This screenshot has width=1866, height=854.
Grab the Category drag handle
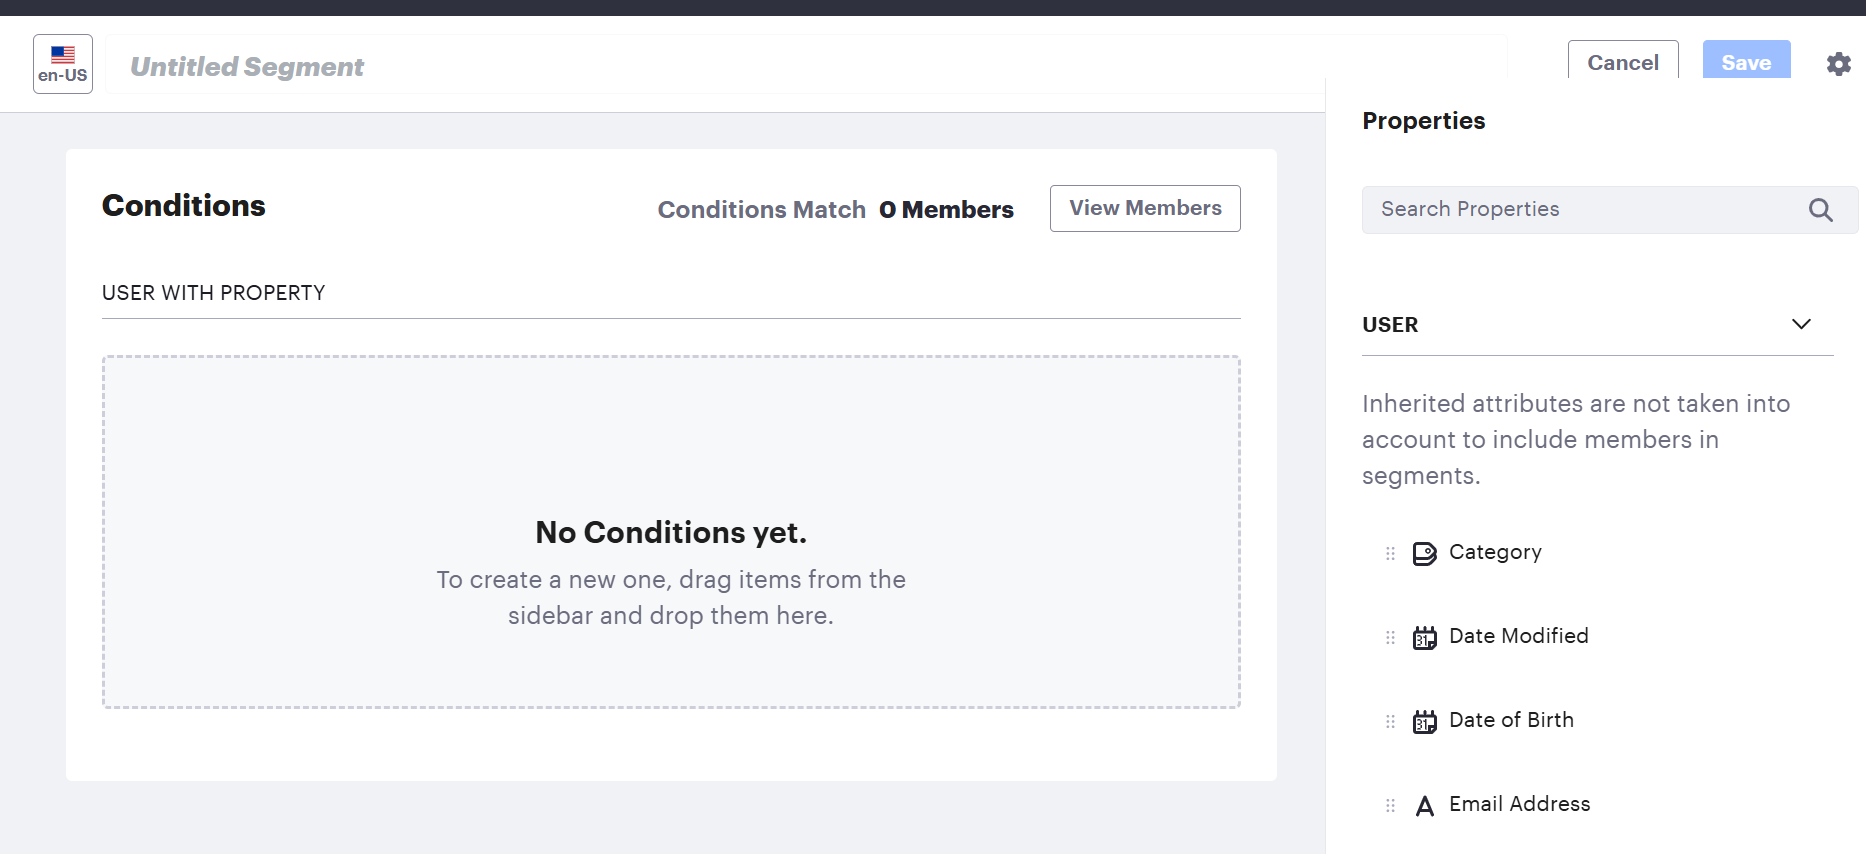pyautogui.click(x=1390, y=553)
